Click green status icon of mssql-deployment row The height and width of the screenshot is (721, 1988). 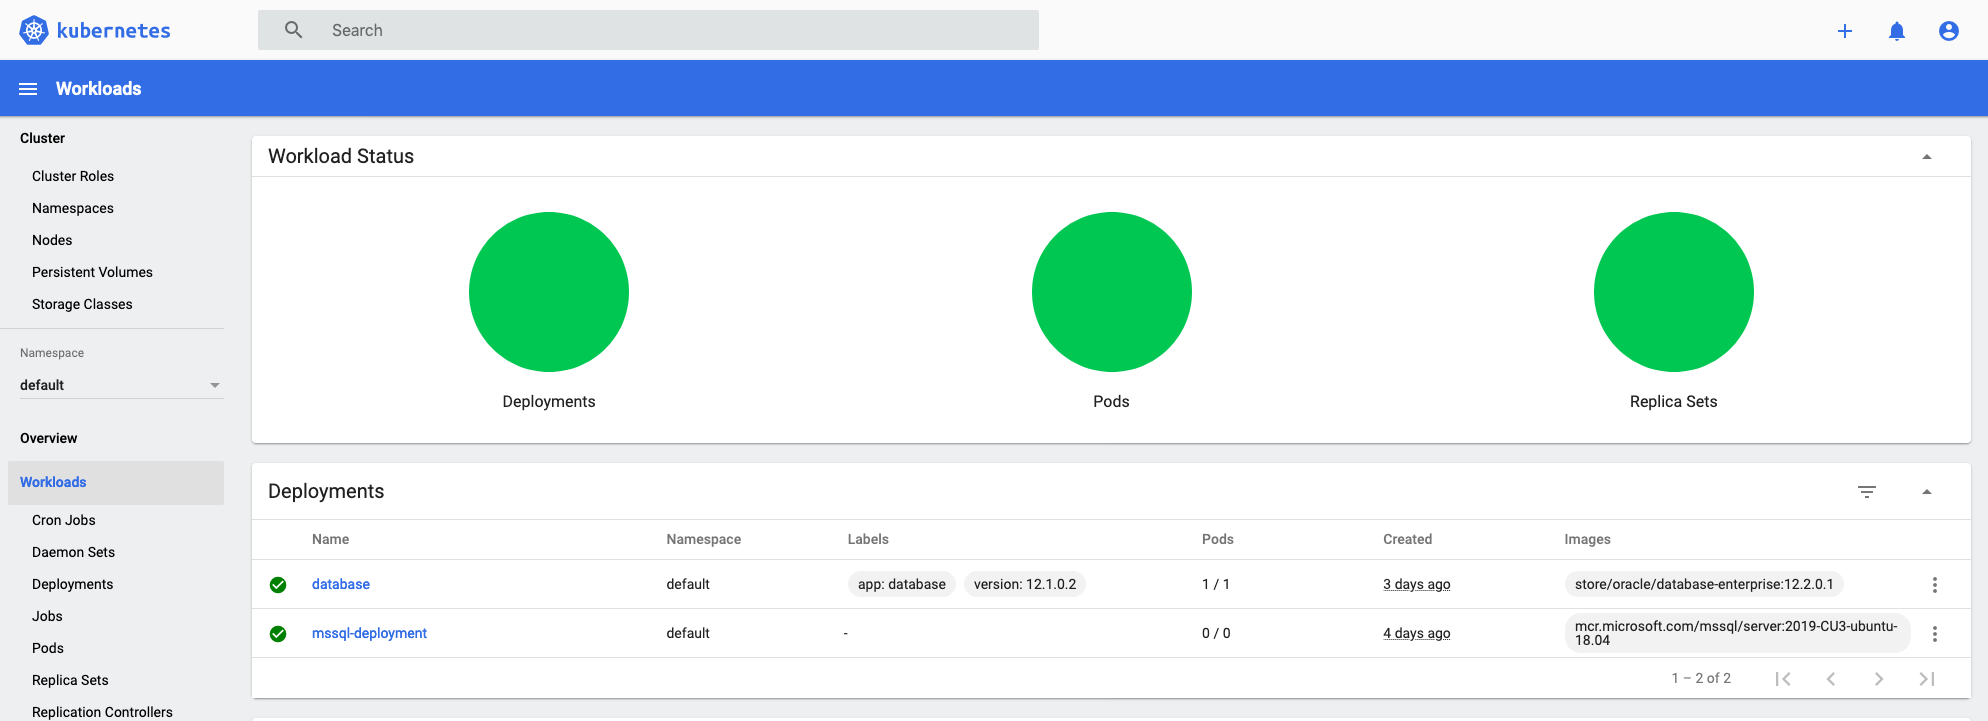point(278,634)
